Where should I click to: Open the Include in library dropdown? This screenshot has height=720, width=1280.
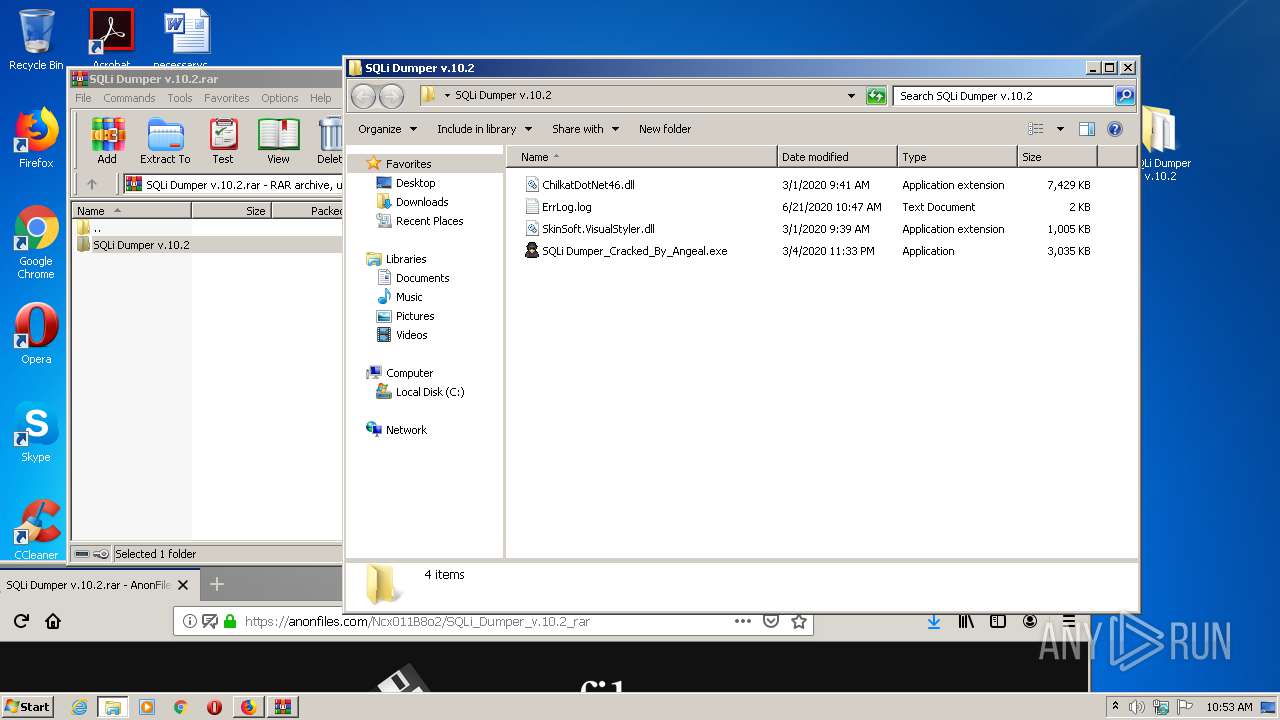[484, 129]
